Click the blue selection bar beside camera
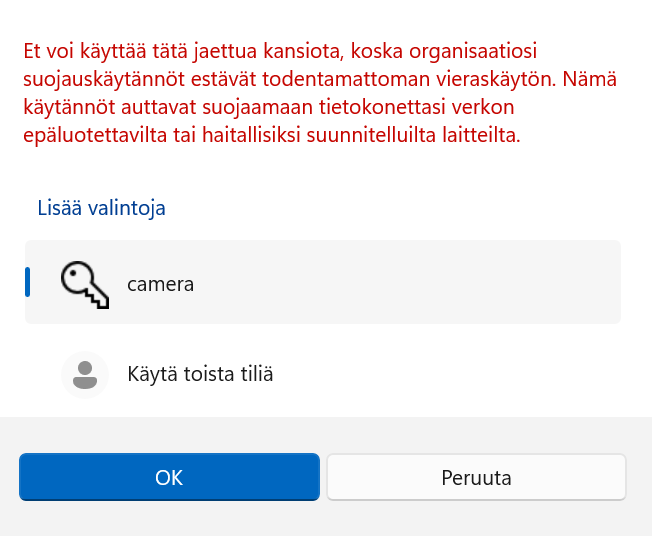652x536 pixels. coord(28,282)
